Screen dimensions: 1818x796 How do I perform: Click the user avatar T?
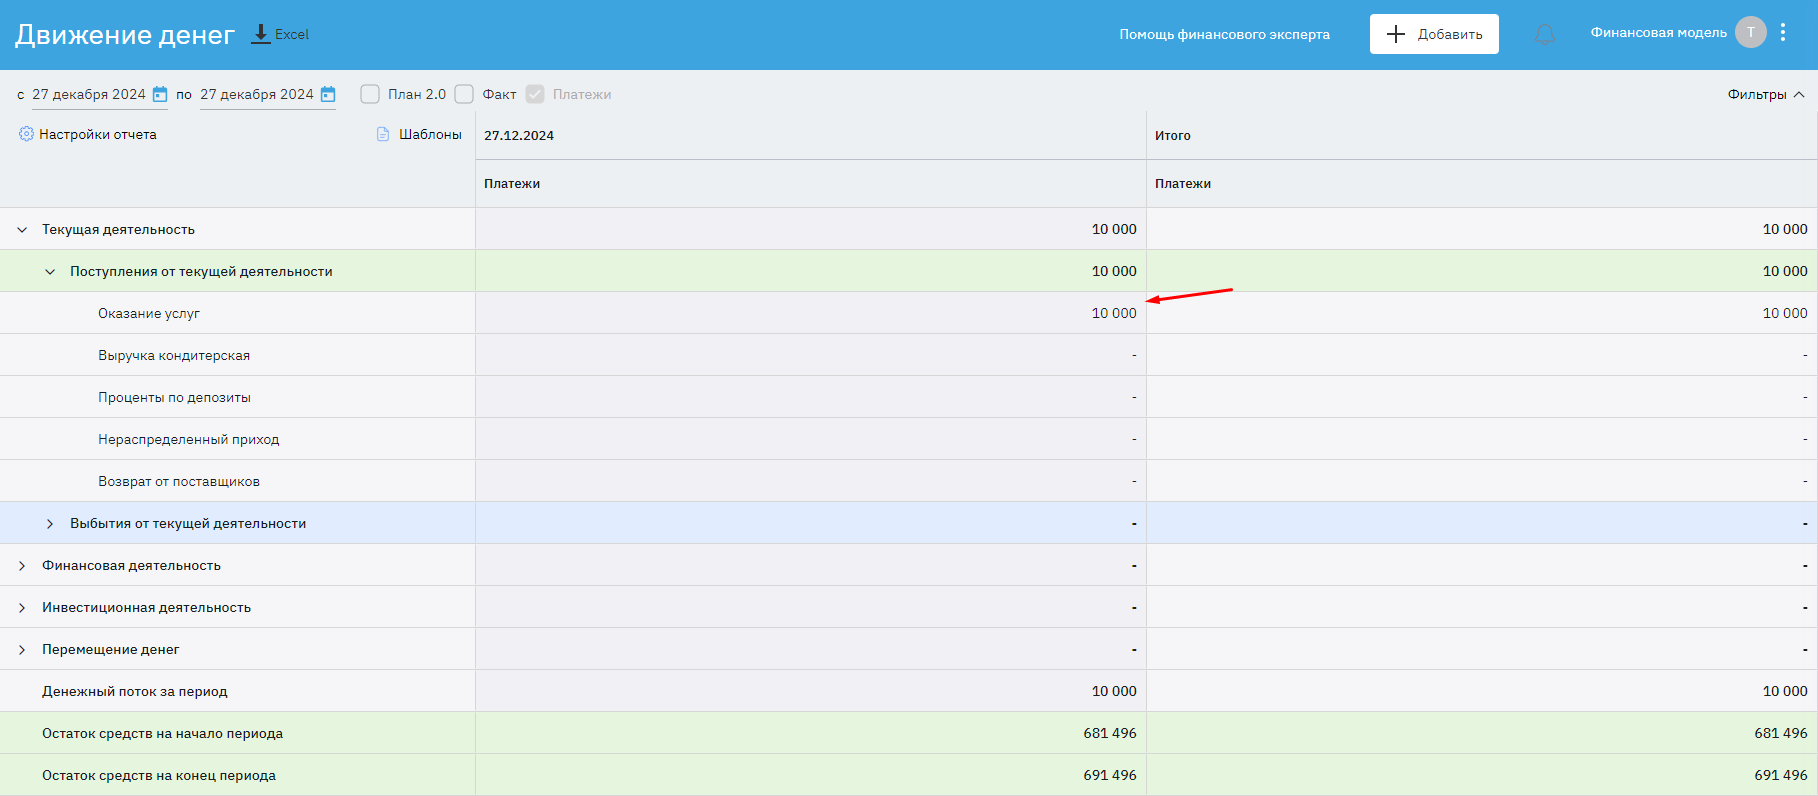pyautogui.click(x=1750, y=33)
